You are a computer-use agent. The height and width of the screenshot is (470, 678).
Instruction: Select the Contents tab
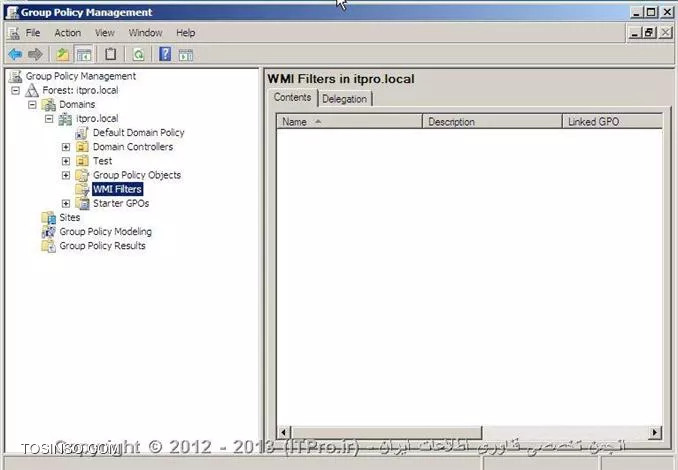(x=293, y=97)
